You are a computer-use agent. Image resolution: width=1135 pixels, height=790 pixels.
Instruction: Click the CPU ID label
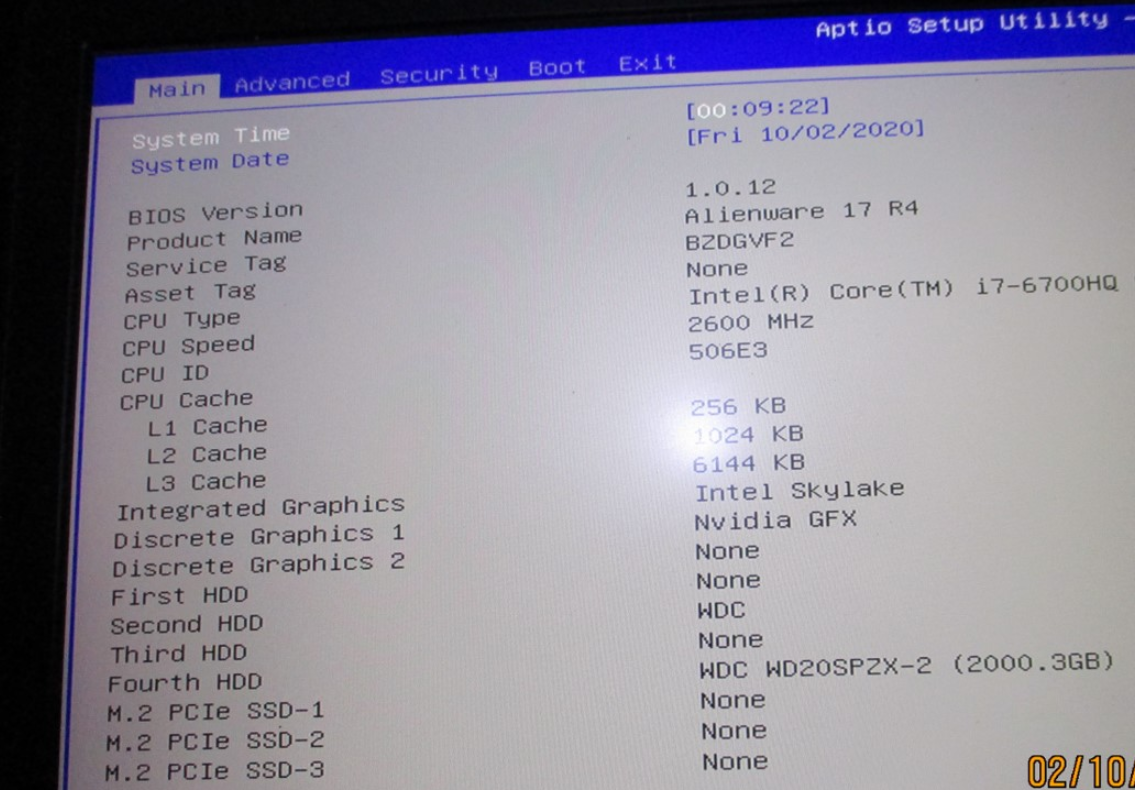(164, 374)
